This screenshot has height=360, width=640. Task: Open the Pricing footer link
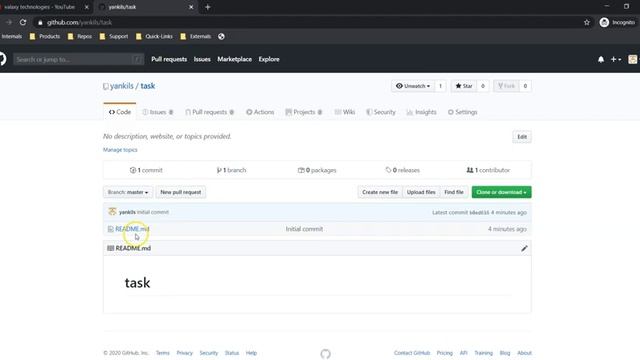[444, 353]
